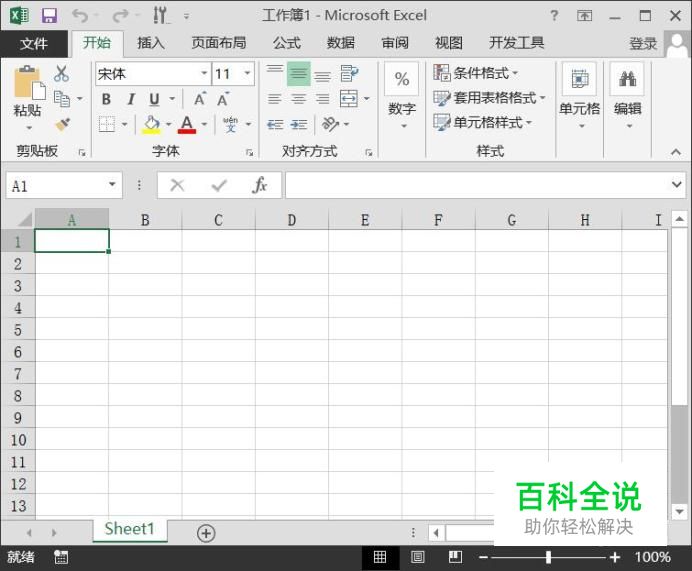Switch to the 插入 tab
This screenshot has height=571, width=692.
click(151, 43)
